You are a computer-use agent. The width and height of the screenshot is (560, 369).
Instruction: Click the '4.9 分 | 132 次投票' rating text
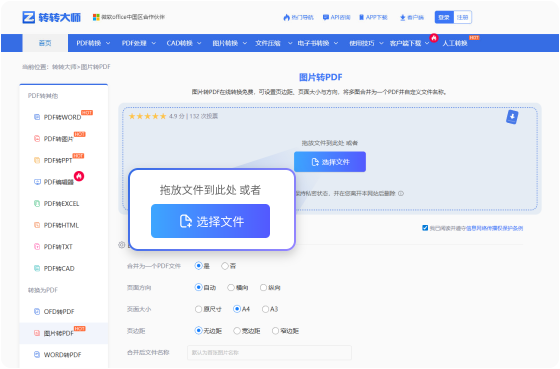click(x=194, y=116)
